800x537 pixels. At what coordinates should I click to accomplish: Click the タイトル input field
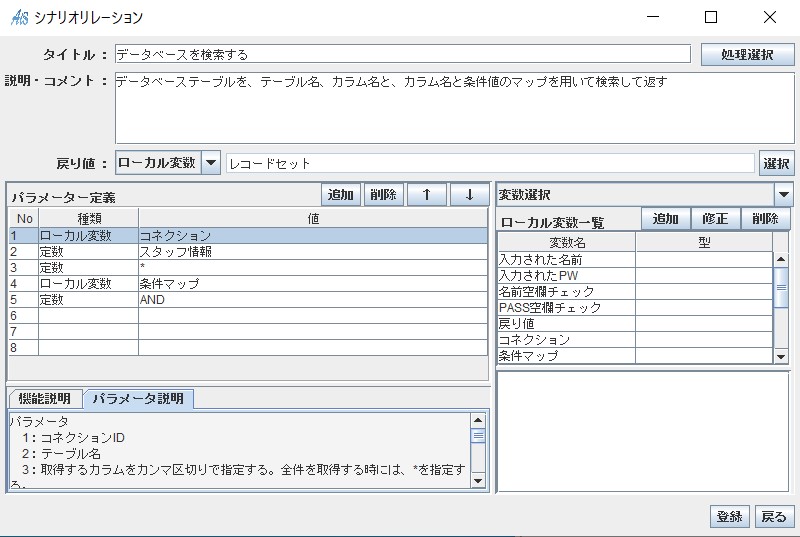coord(402,54)
